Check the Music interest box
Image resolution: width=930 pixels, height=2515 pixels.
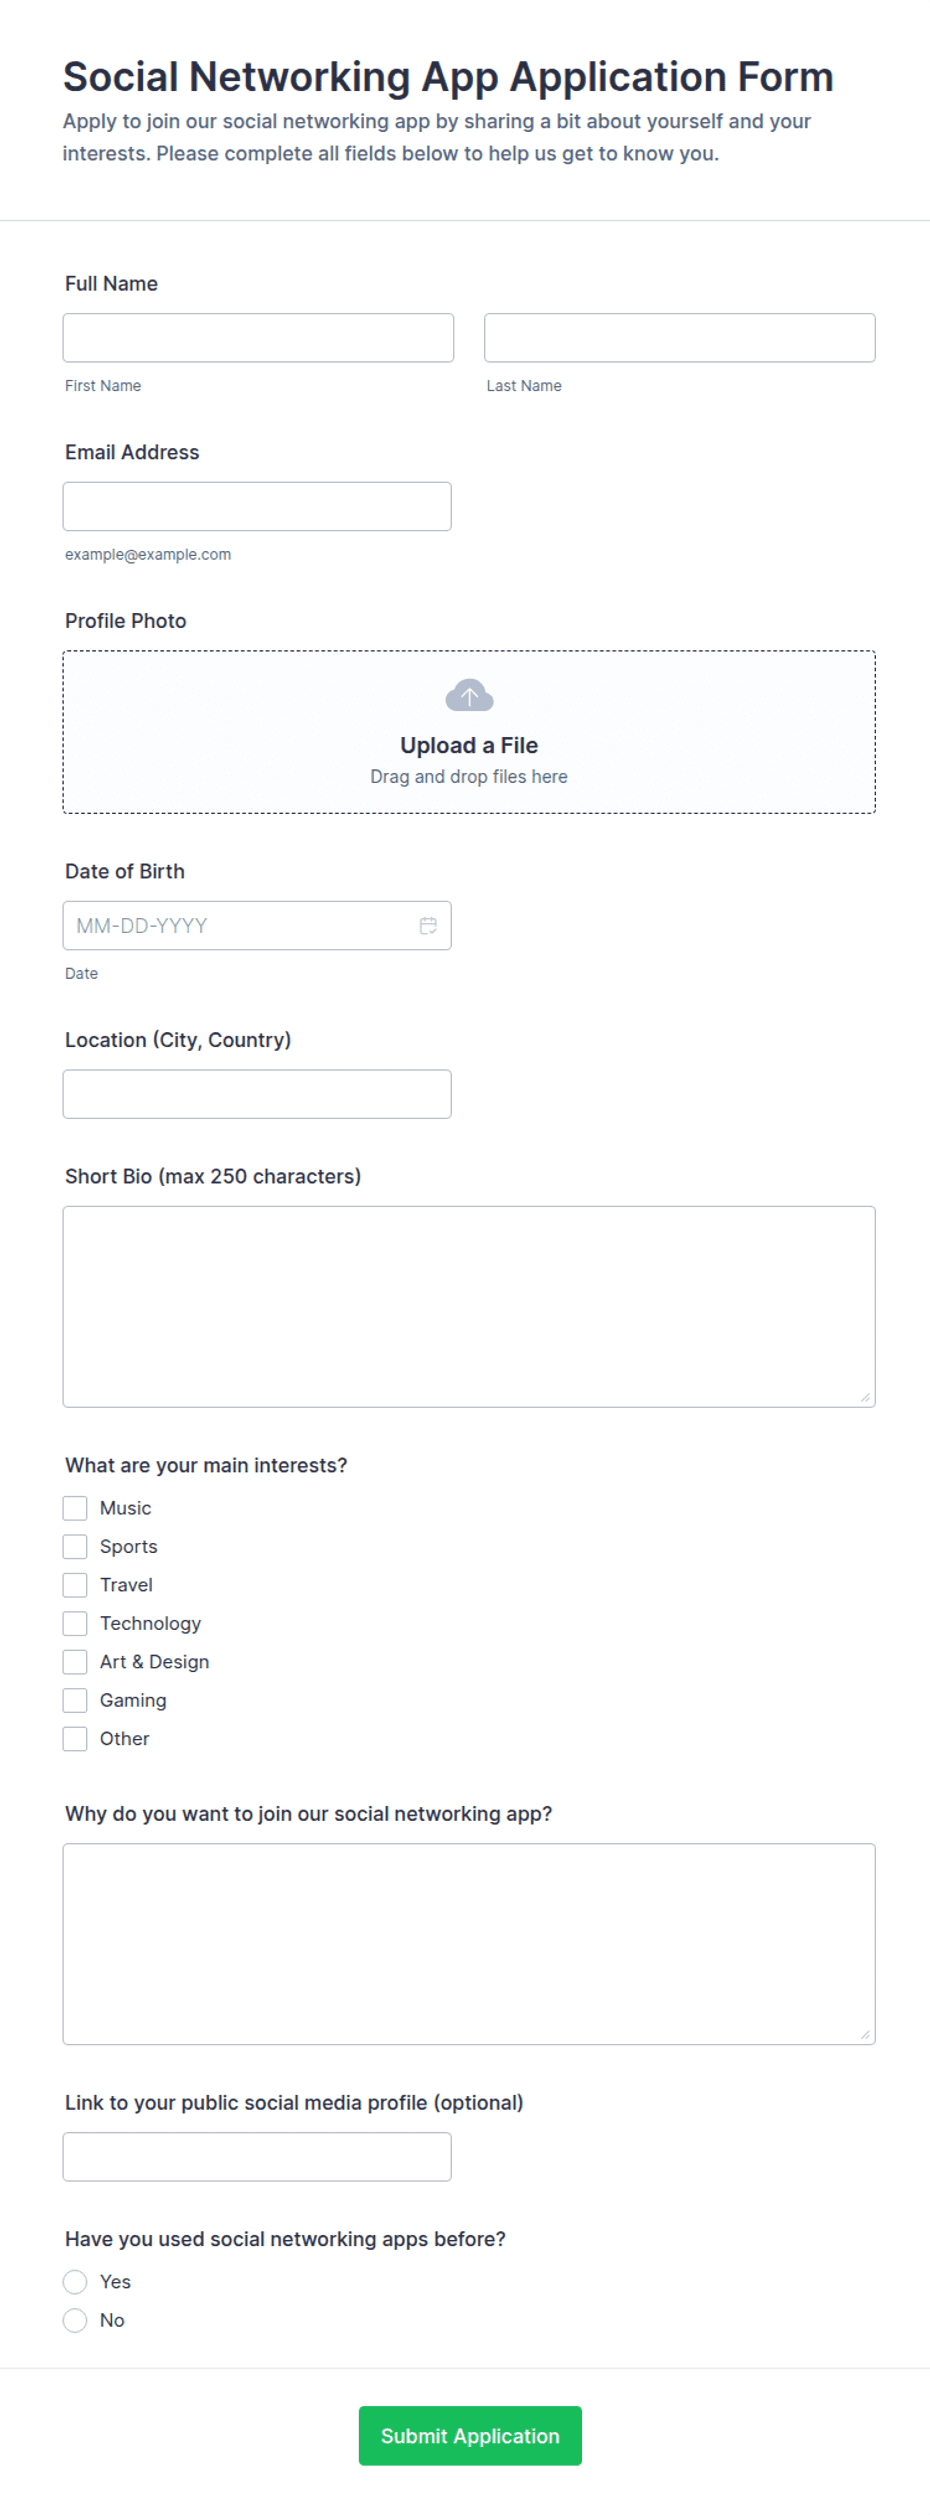click(x=75, y=1508)
